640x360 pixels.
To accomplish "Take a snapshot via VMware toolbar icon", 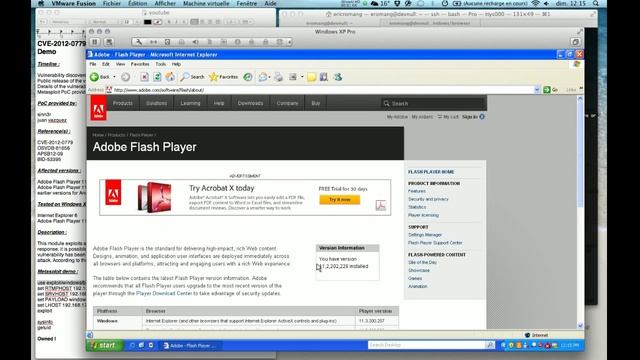I will click(109, 42).
